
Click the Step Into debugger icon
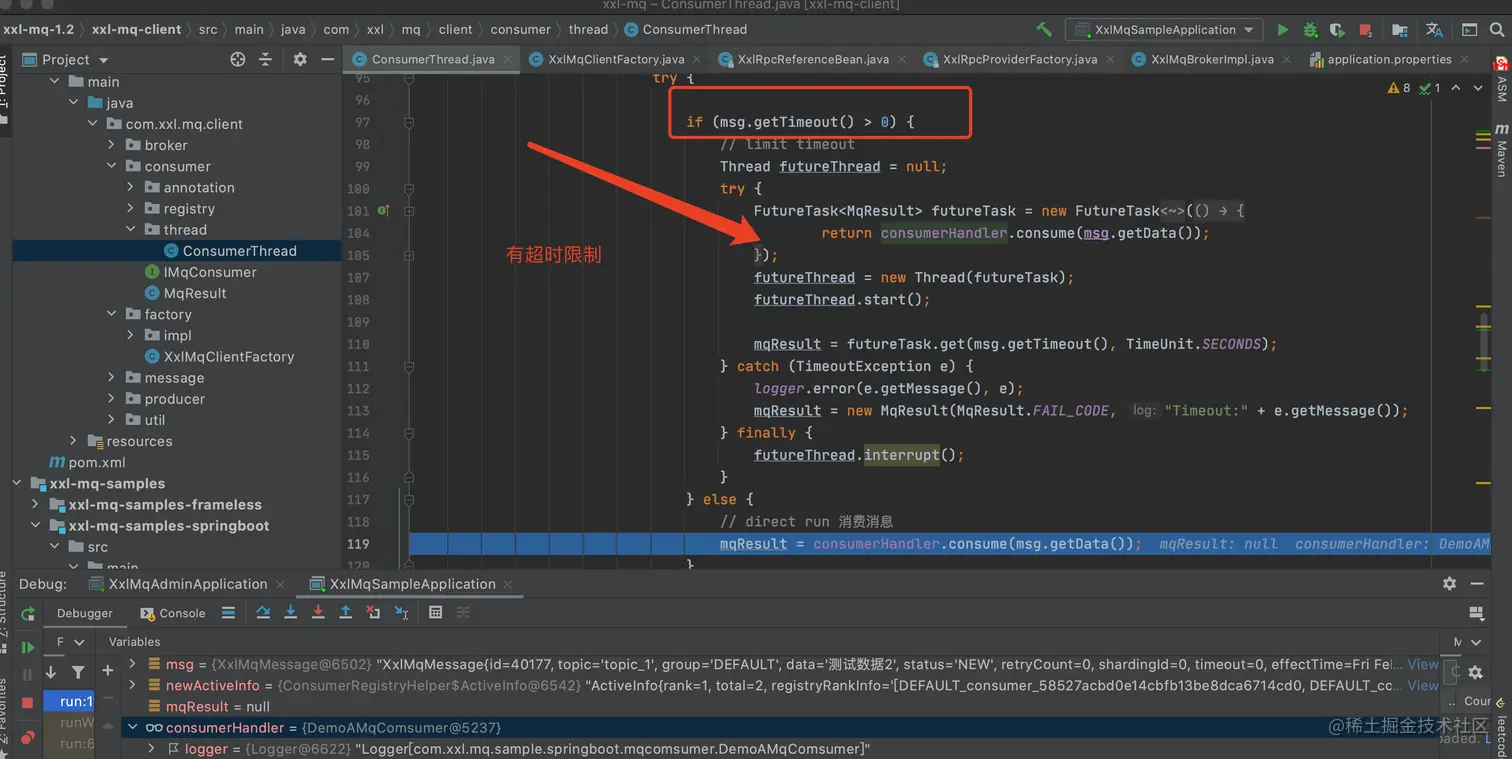click(x=291, y=613)
